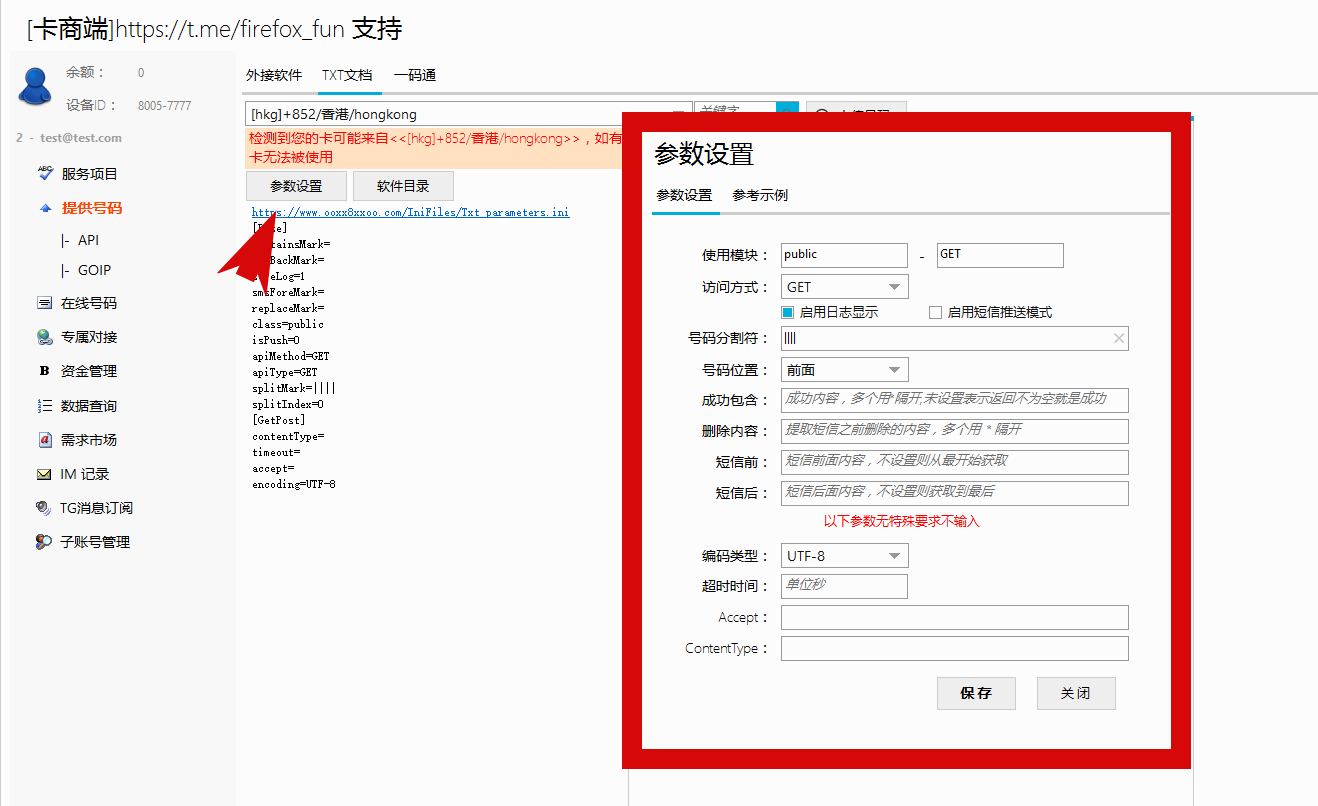The height and width of the screenshot is (806, 1318).
Task: Click the 短信后 input field
Action: click(x=955, y=493)
